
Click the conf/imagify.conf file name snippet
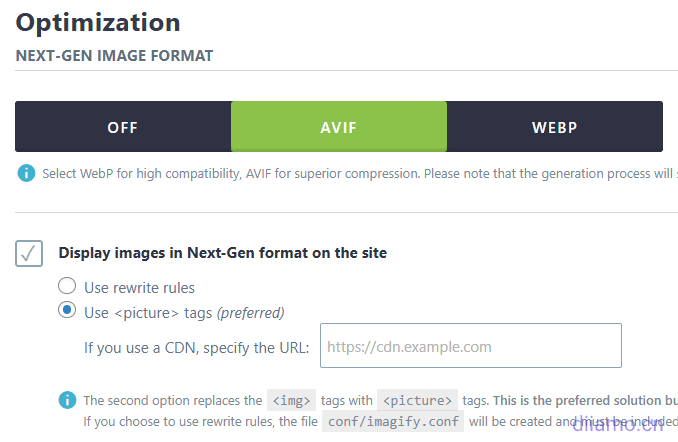(x=392, y=421)
